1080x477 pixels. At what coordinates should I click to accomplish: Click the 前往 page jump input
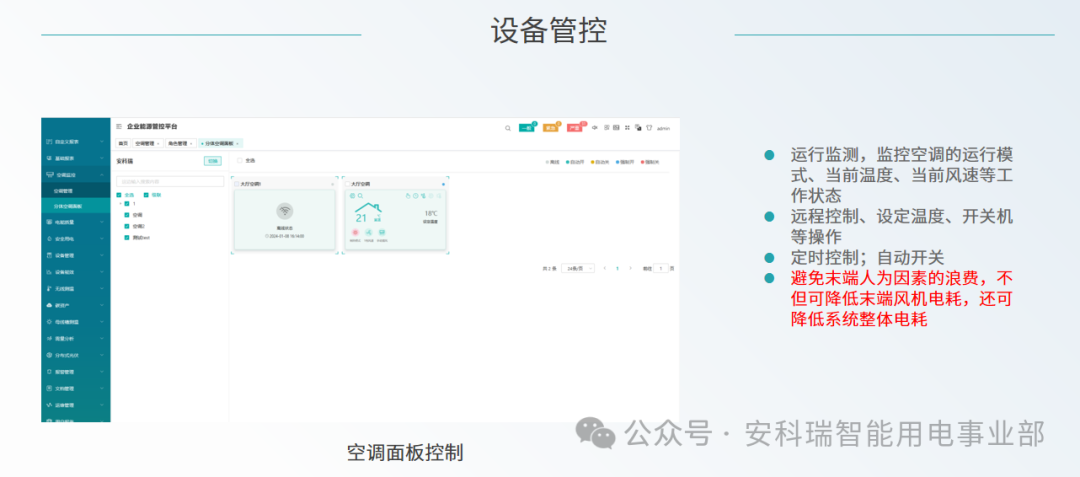661,268
